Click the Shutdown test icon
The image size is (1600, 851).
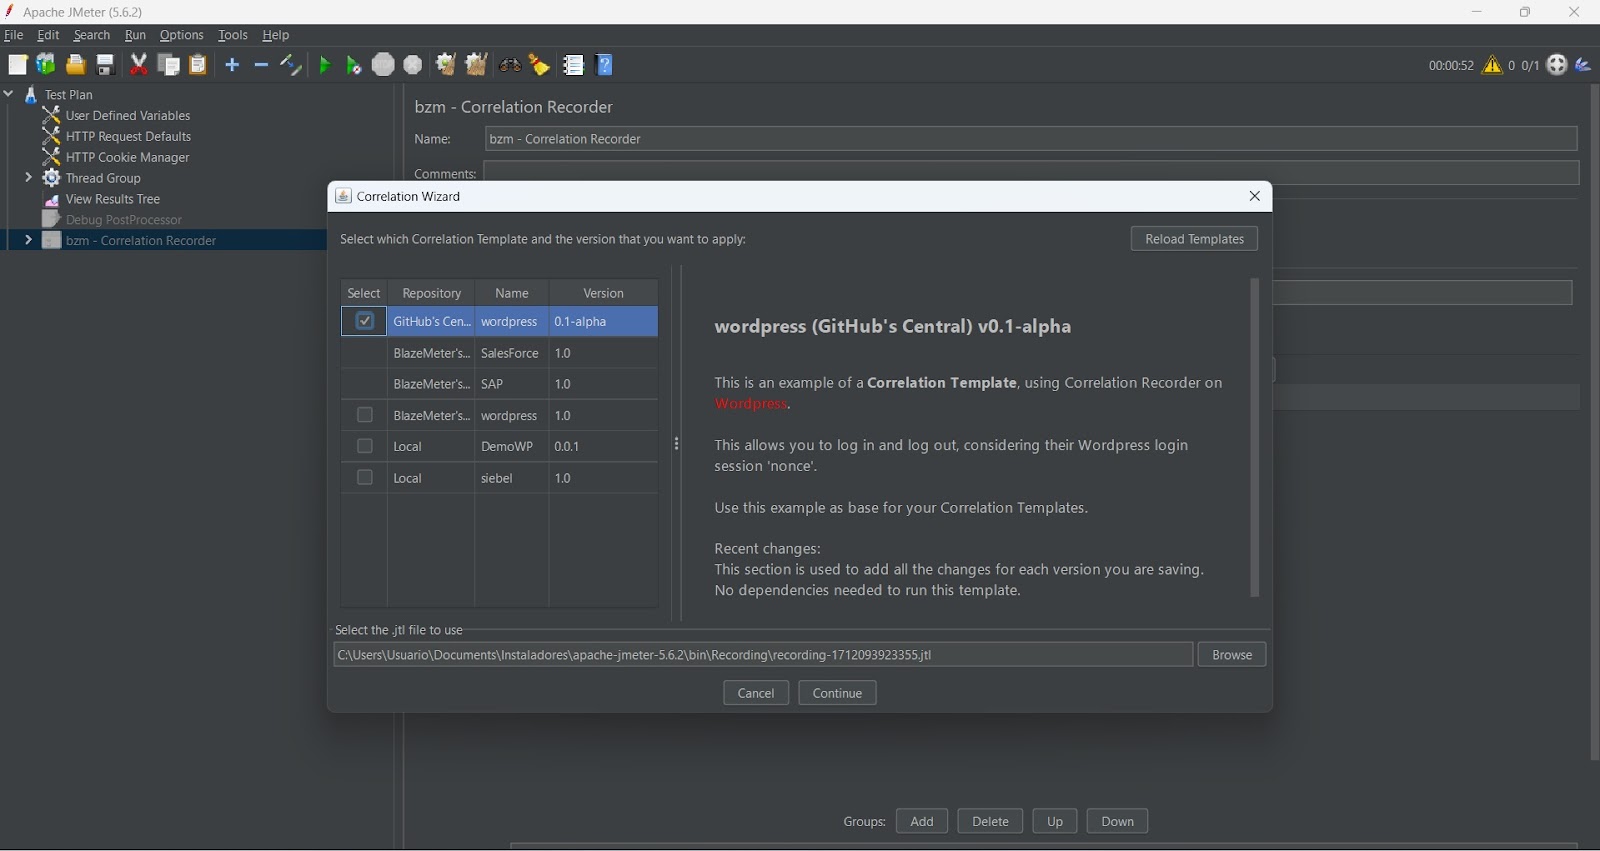pyautogui.click(x=413, y=65)
